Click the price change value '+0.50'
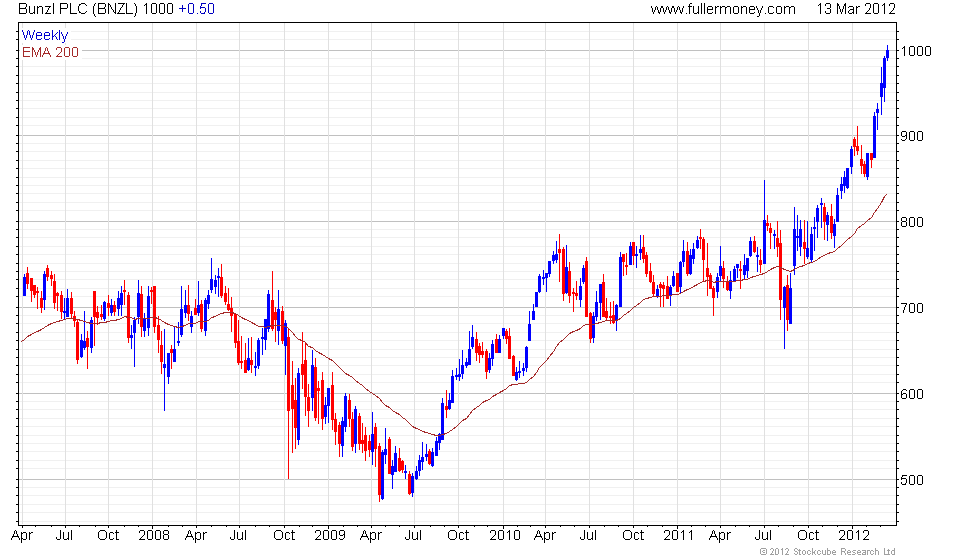This screenshot has height=560, width=980. point(196,9)
